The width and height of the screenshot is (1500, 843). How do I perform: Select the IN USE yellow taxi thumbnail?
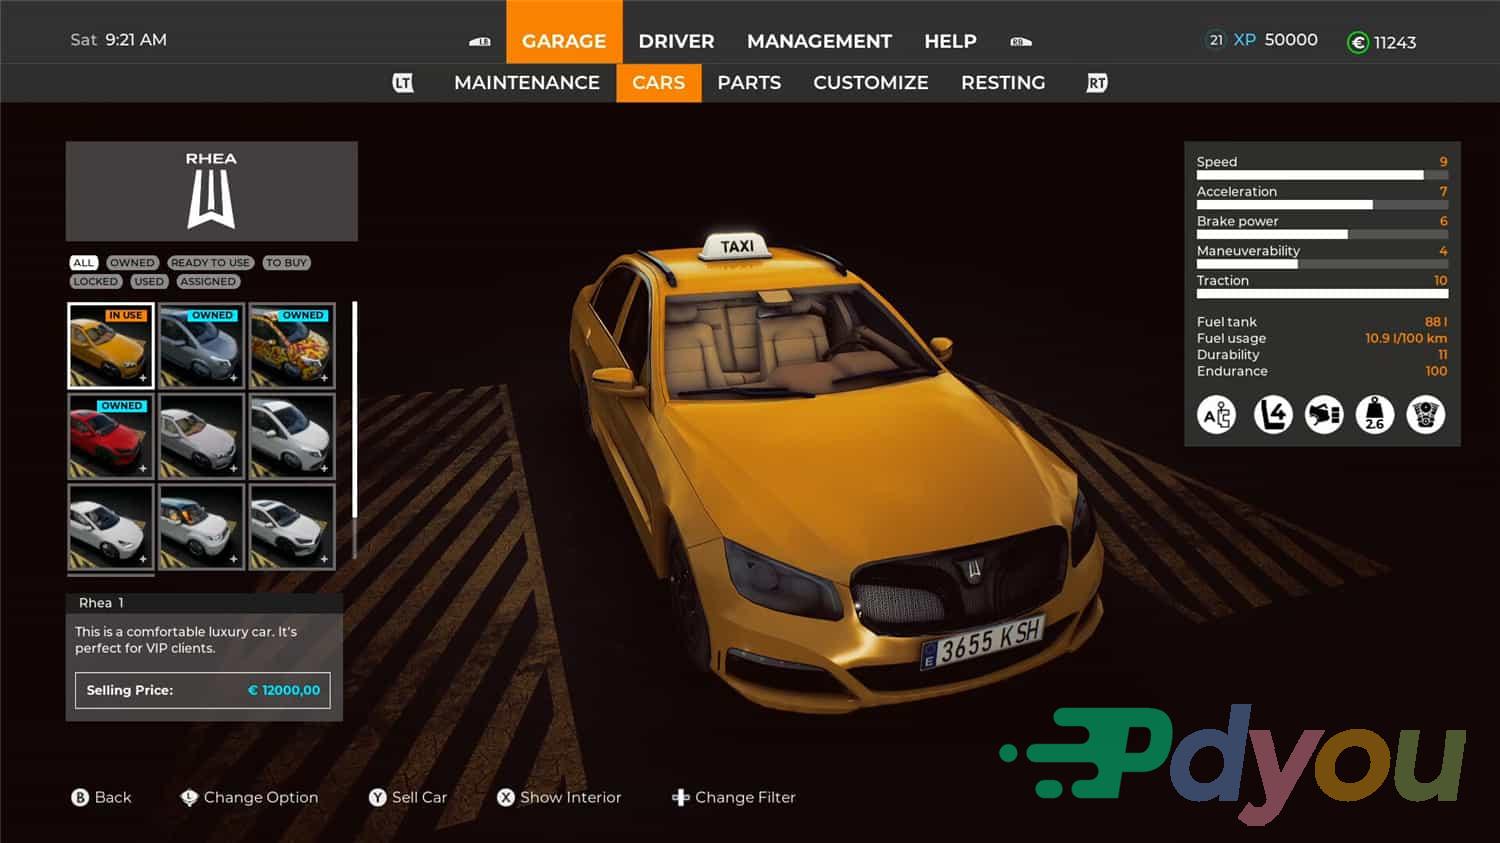(x=111, y=346)
